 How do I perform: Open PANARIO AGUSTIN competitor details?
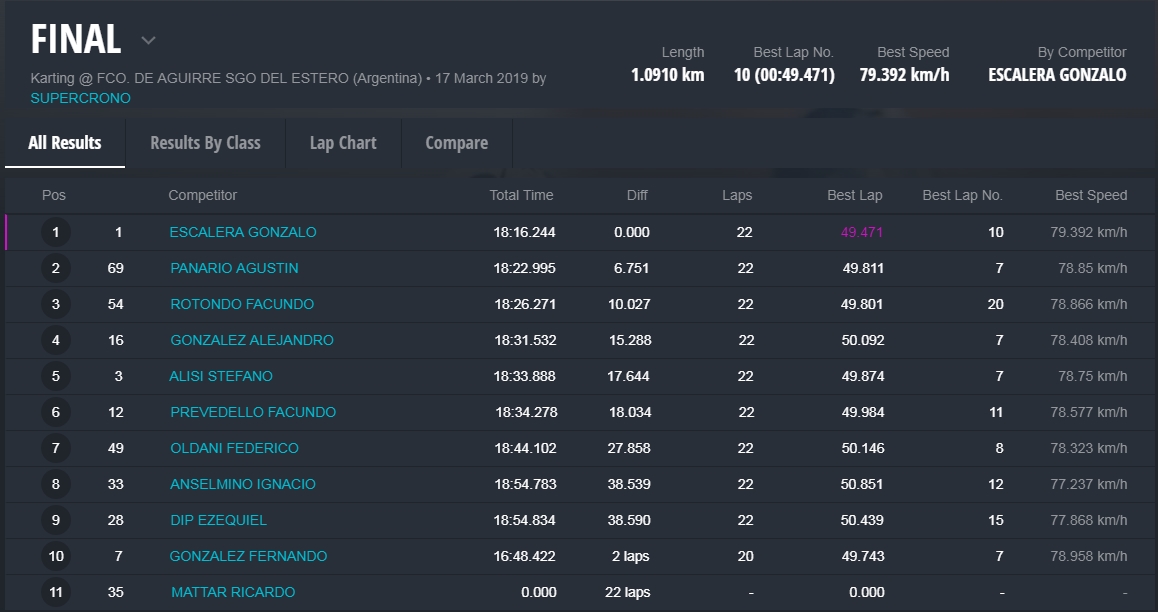(x=234, y=268)
